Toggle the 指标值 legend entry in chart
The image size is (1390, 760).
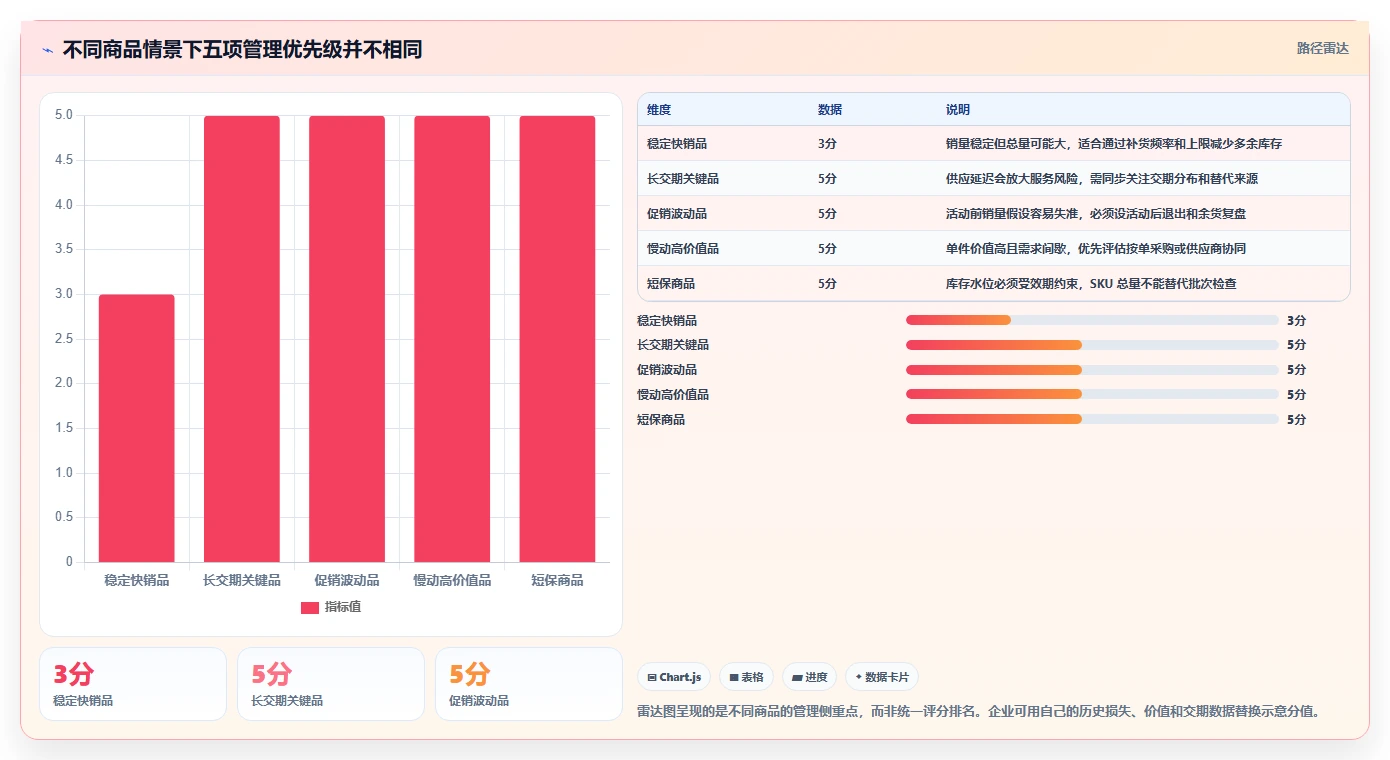[331, 607]
